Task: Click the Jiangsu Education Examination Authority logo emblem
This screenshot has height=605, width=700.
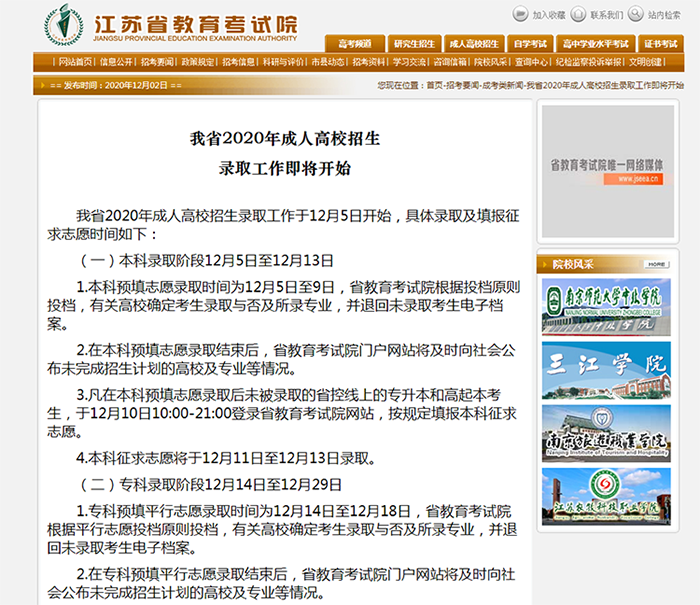Action: point(64,25)
